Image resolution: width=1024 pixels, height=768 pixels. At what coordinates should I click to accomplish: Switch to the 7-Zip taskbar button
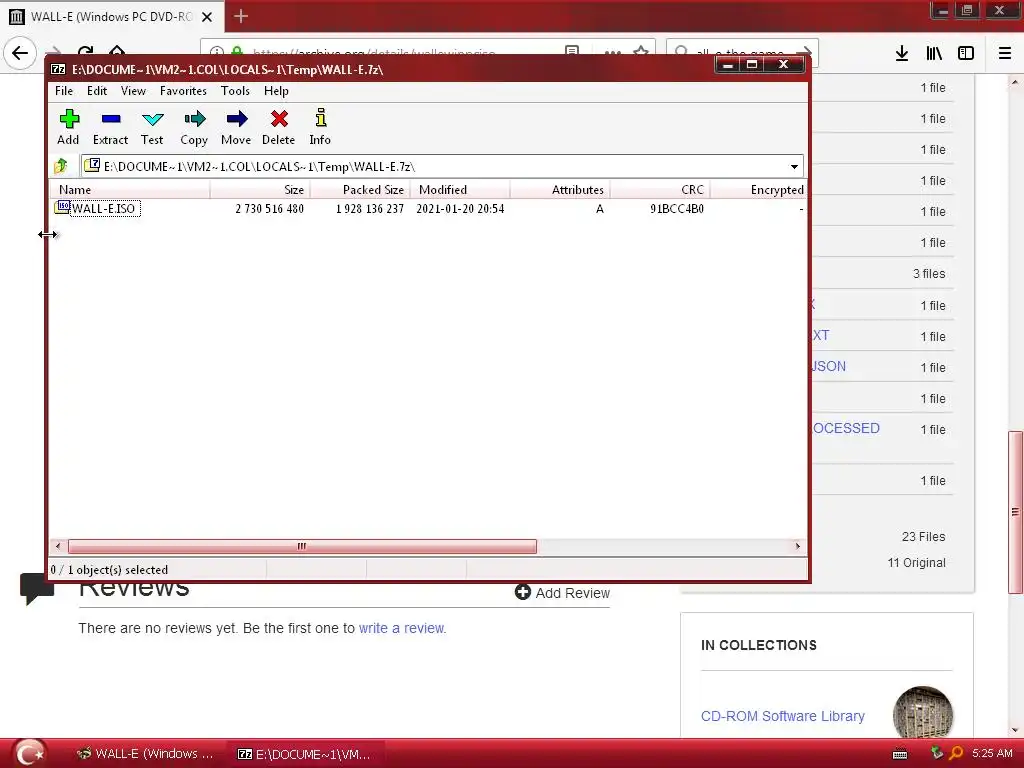click(x=305, y=754)
